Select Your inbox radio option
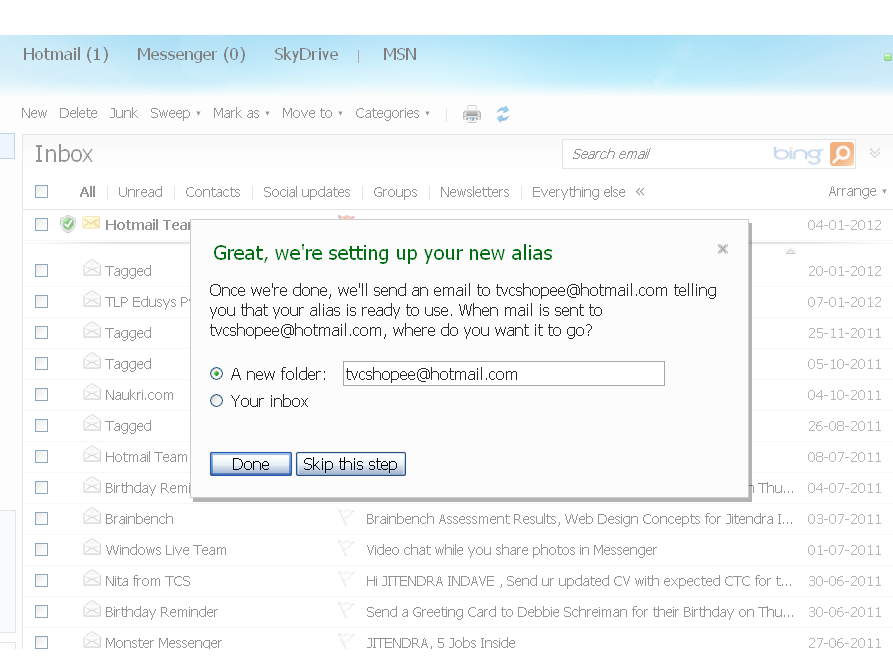The width and height of the screenshot is (893, 671). 216,401
